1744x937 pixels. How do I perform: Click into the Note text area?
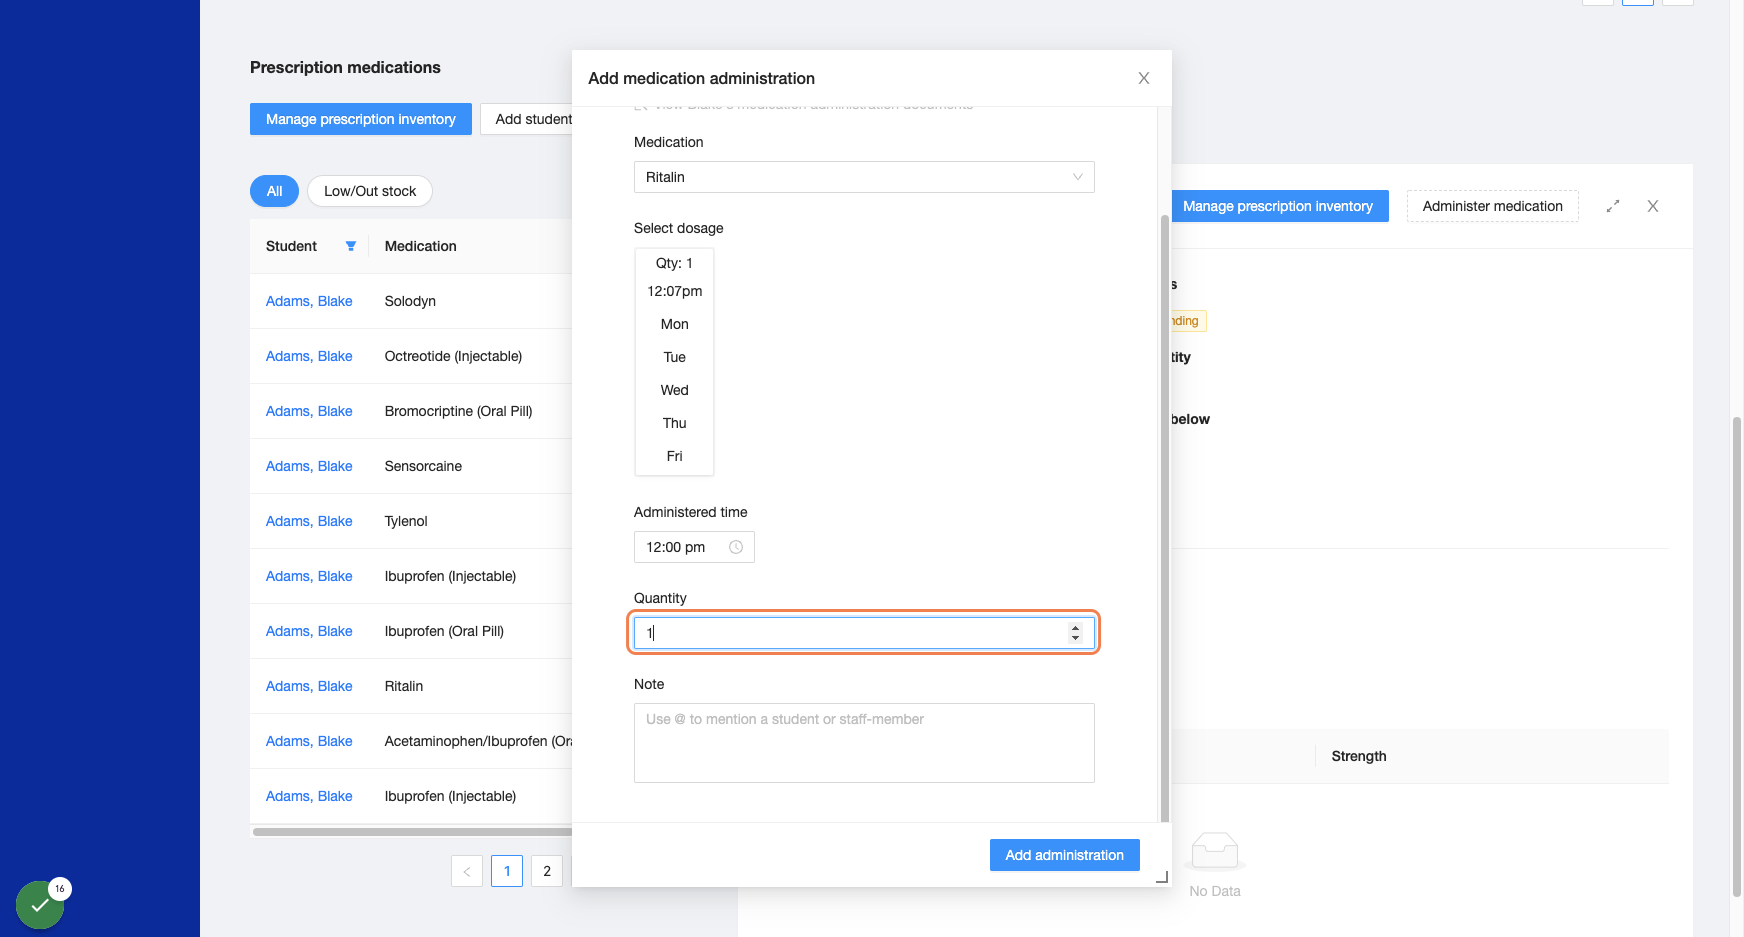[x=864, y=743]
